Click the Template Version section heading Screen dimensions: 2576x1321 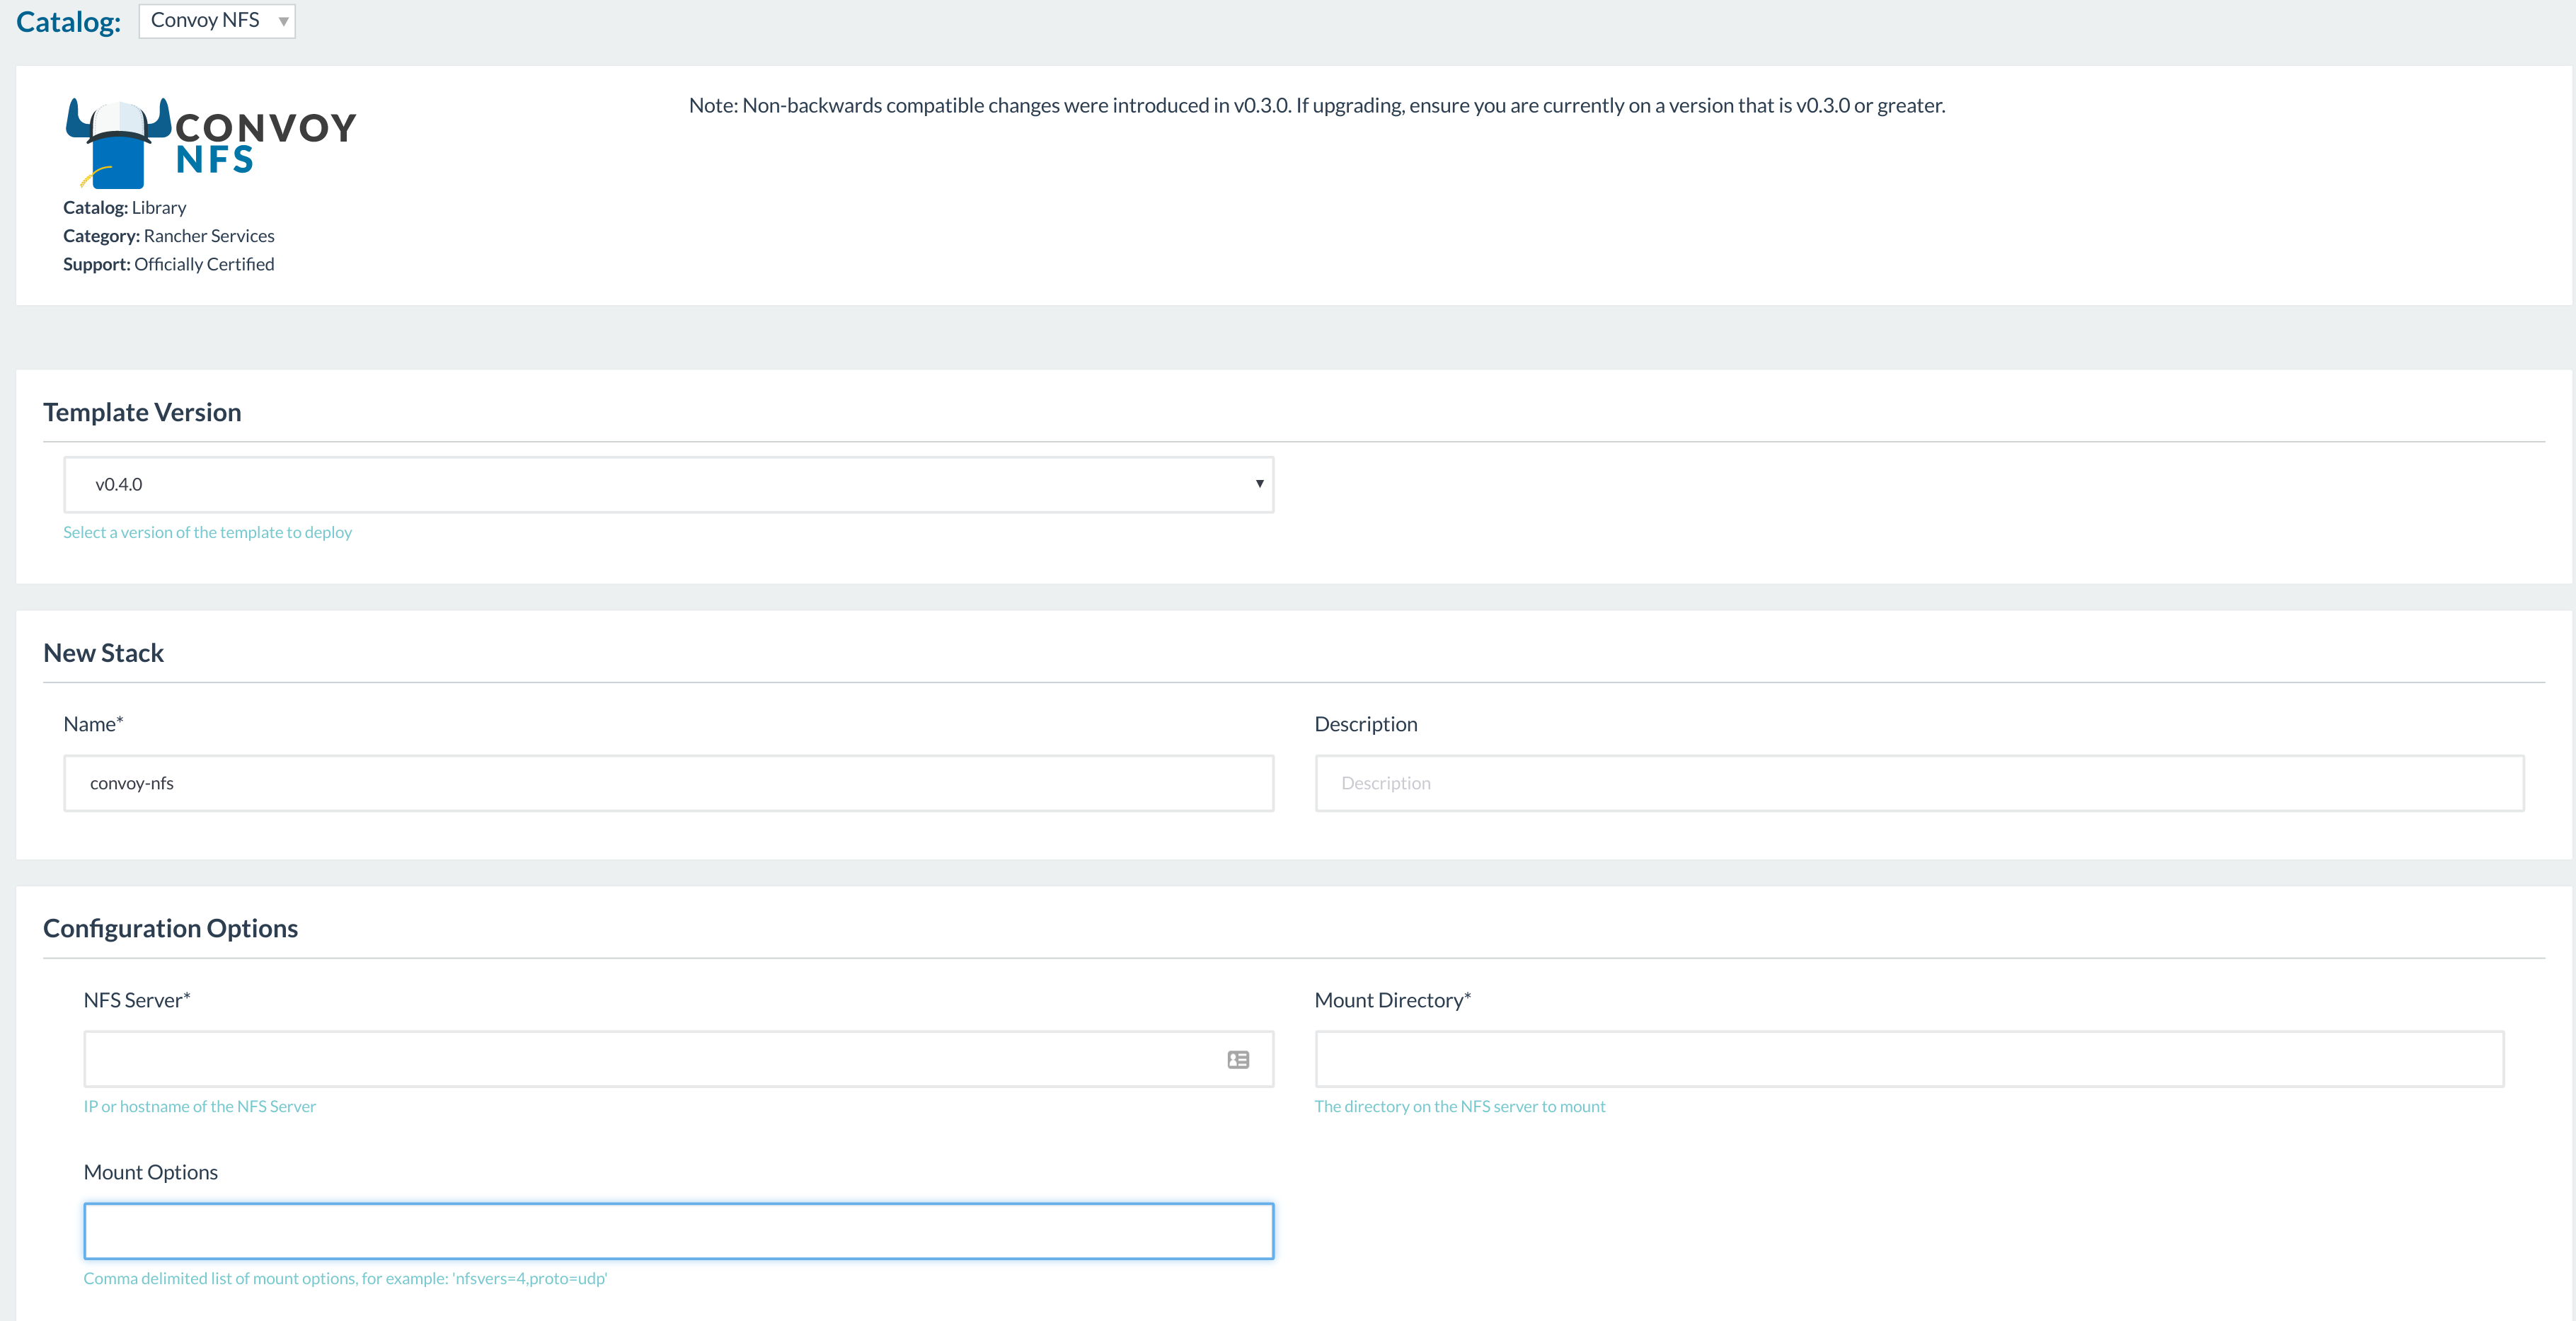[x=142, y=412]
